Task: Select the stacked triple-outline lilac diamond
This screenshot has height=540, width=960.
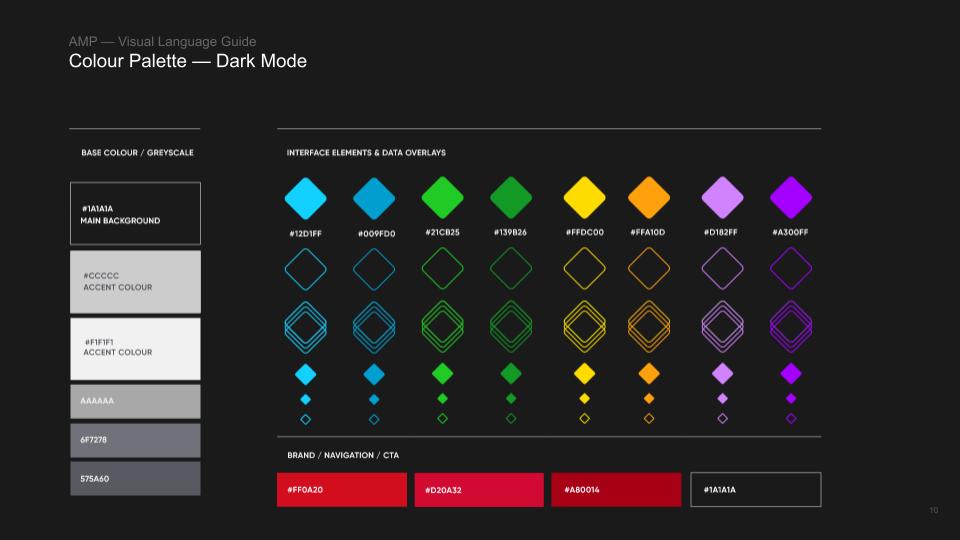Action: coord(722,326)
